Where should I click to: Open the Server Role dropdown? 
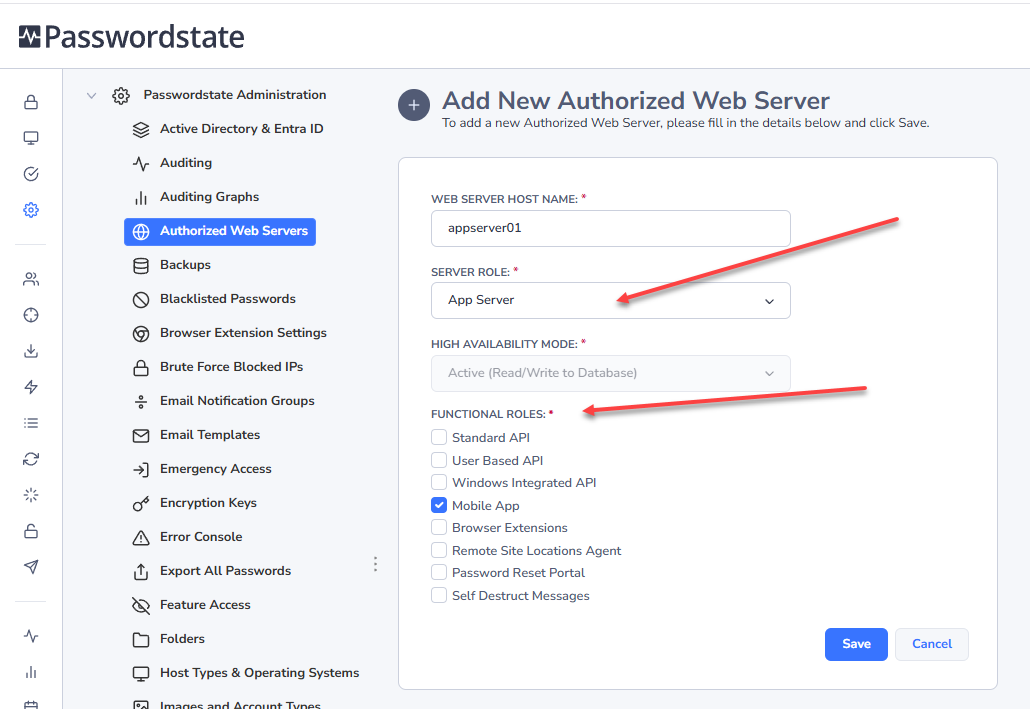point(610,300)
